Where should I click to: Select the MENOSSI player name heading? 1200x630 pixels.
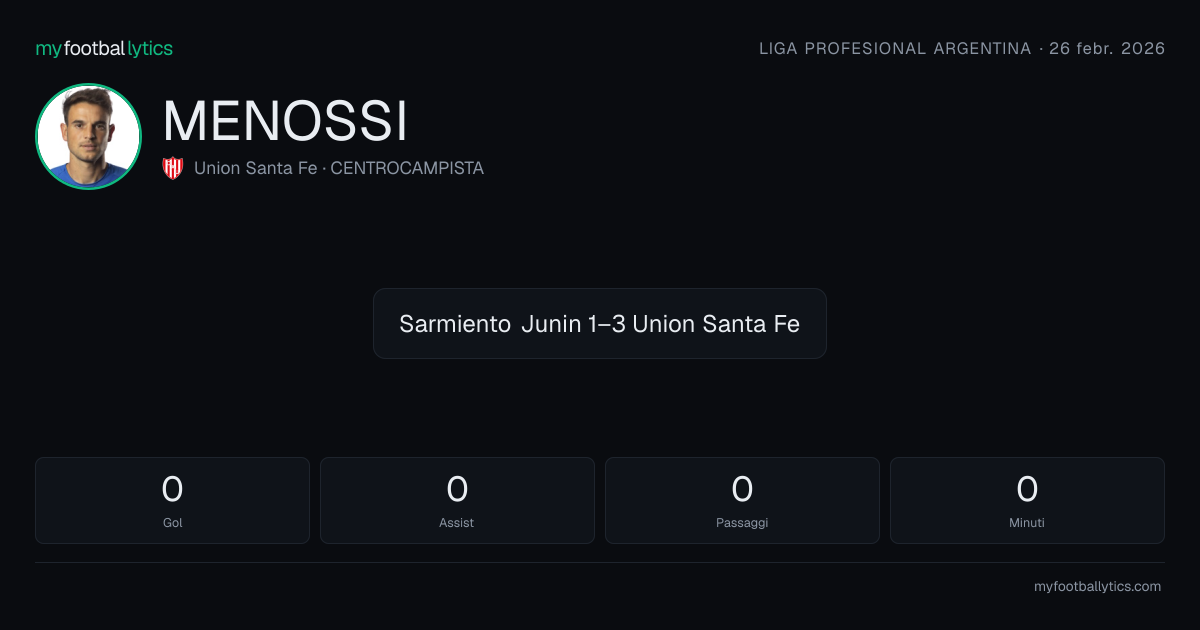coord(285,122)
